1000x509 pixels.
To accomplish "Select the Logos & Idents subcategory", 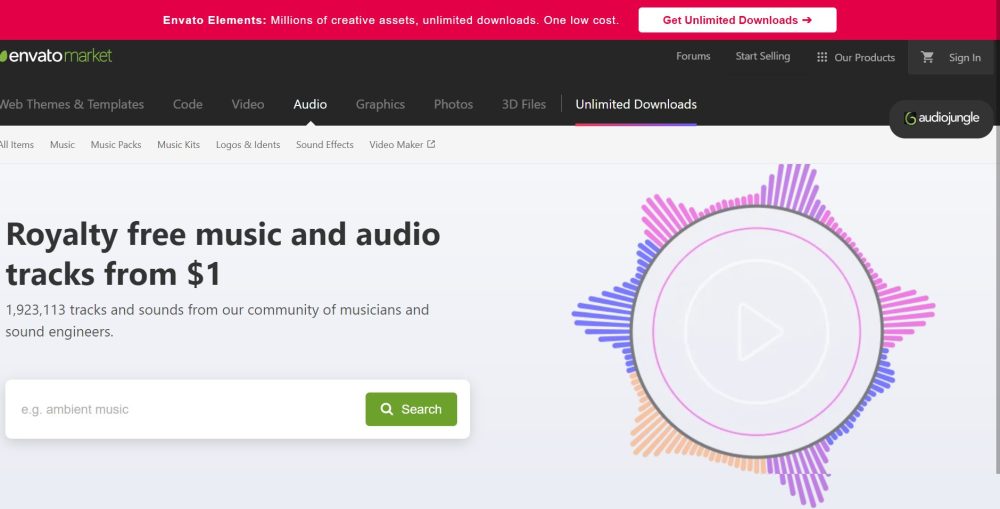I will point(248,145).
